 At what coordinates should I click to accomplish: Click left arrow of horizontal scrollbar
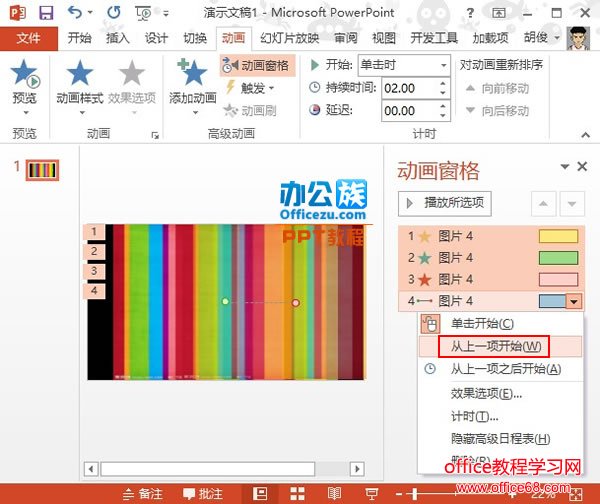point(91,469)
